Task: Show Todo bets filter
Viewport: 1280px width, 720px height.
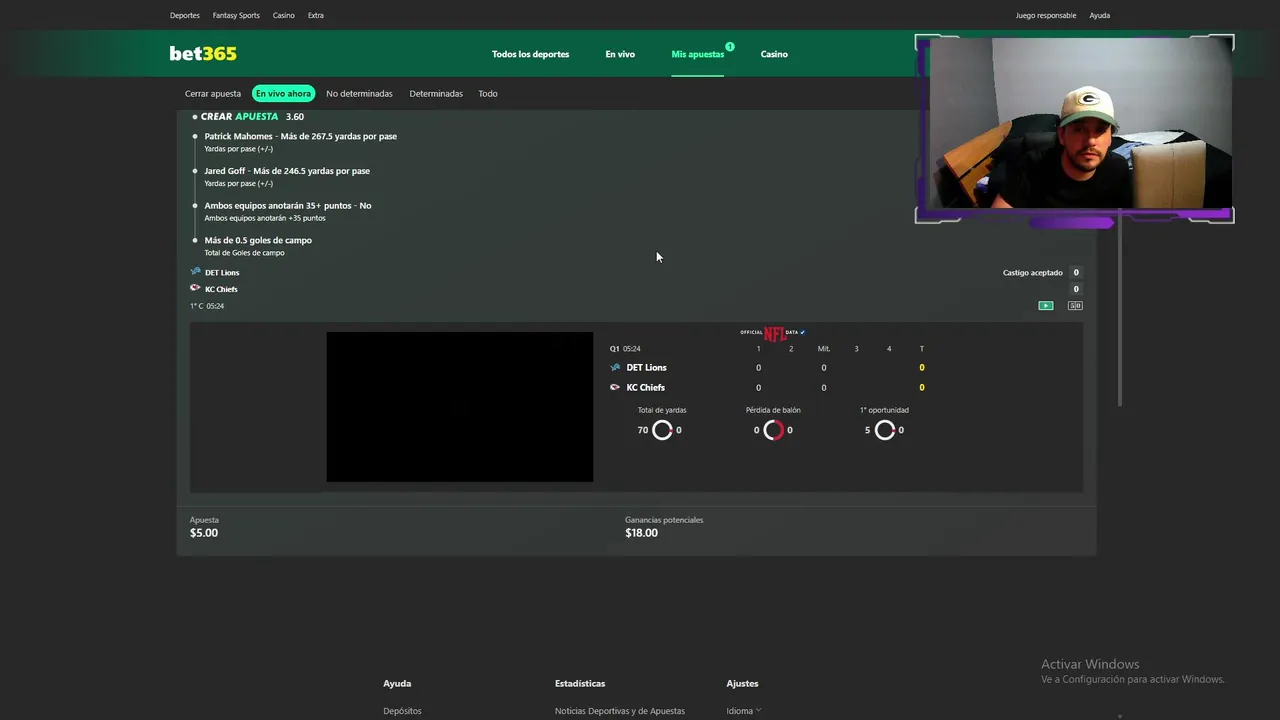Action: [487, 93]
